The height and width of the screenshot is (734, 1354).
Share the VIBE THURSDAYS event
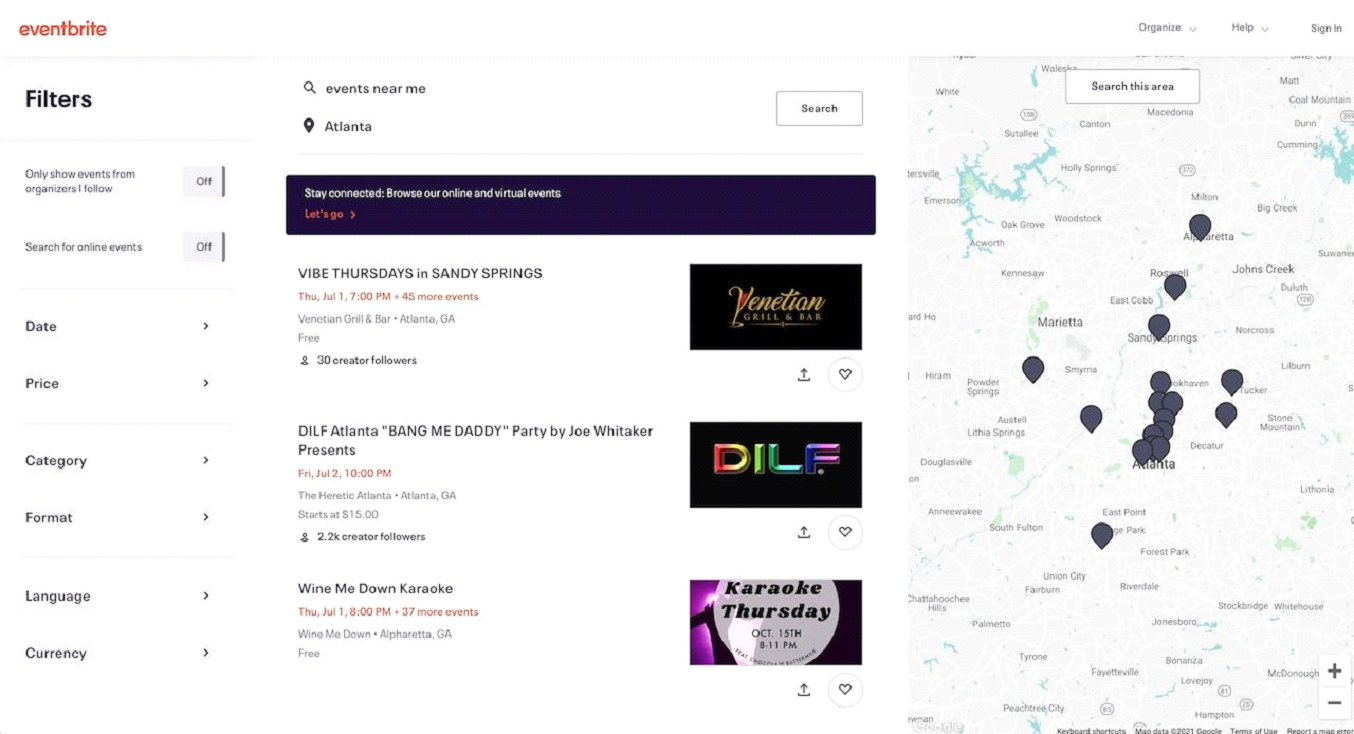point(803,374)
